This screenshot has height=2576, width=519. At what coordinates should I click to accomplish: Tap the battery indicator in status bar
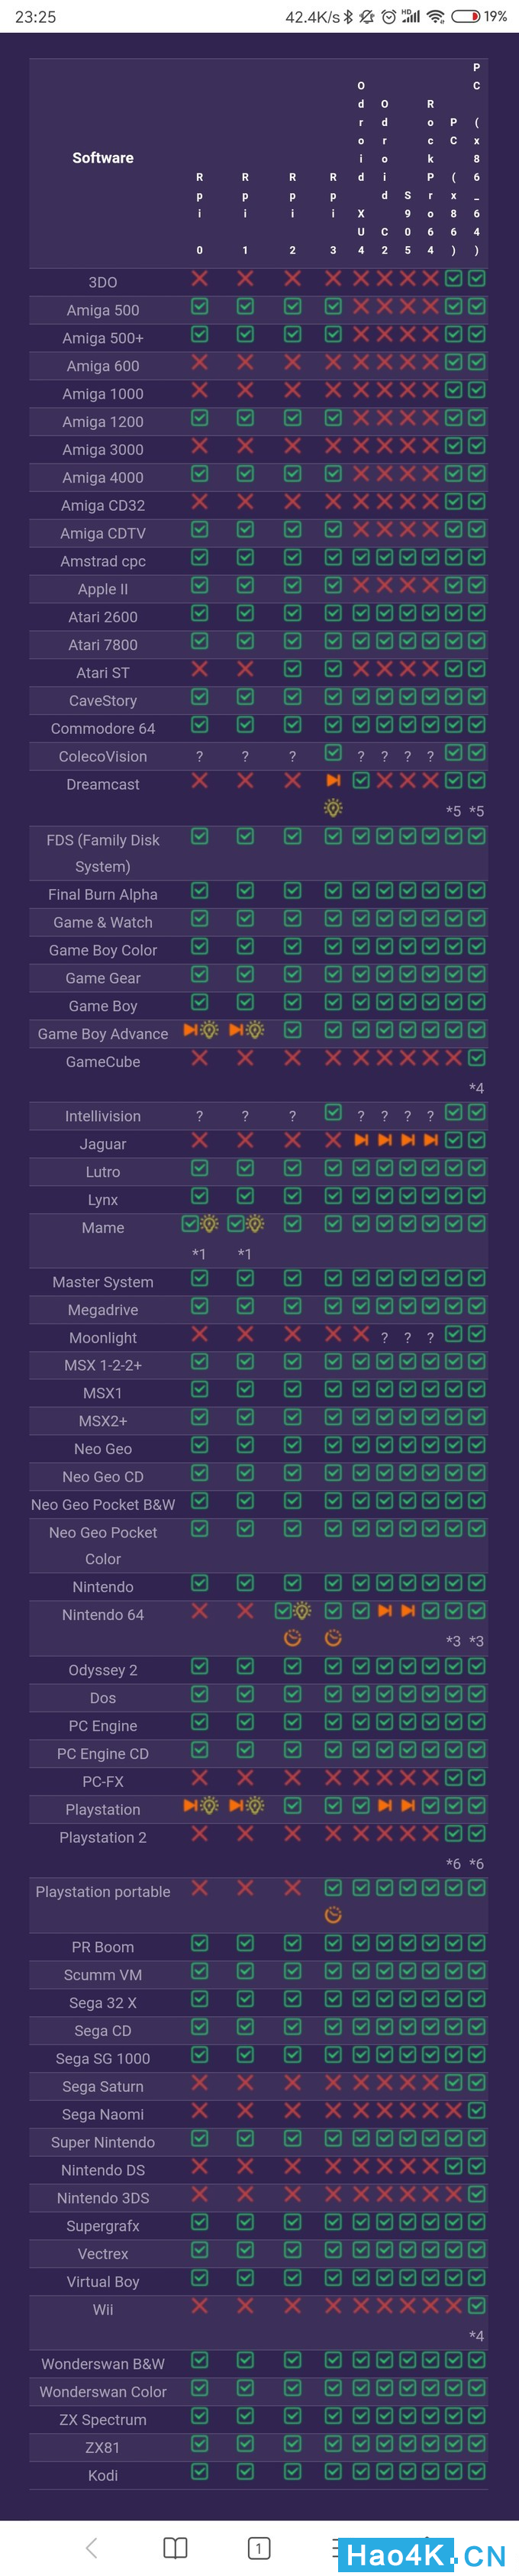(x=466, y=16)
